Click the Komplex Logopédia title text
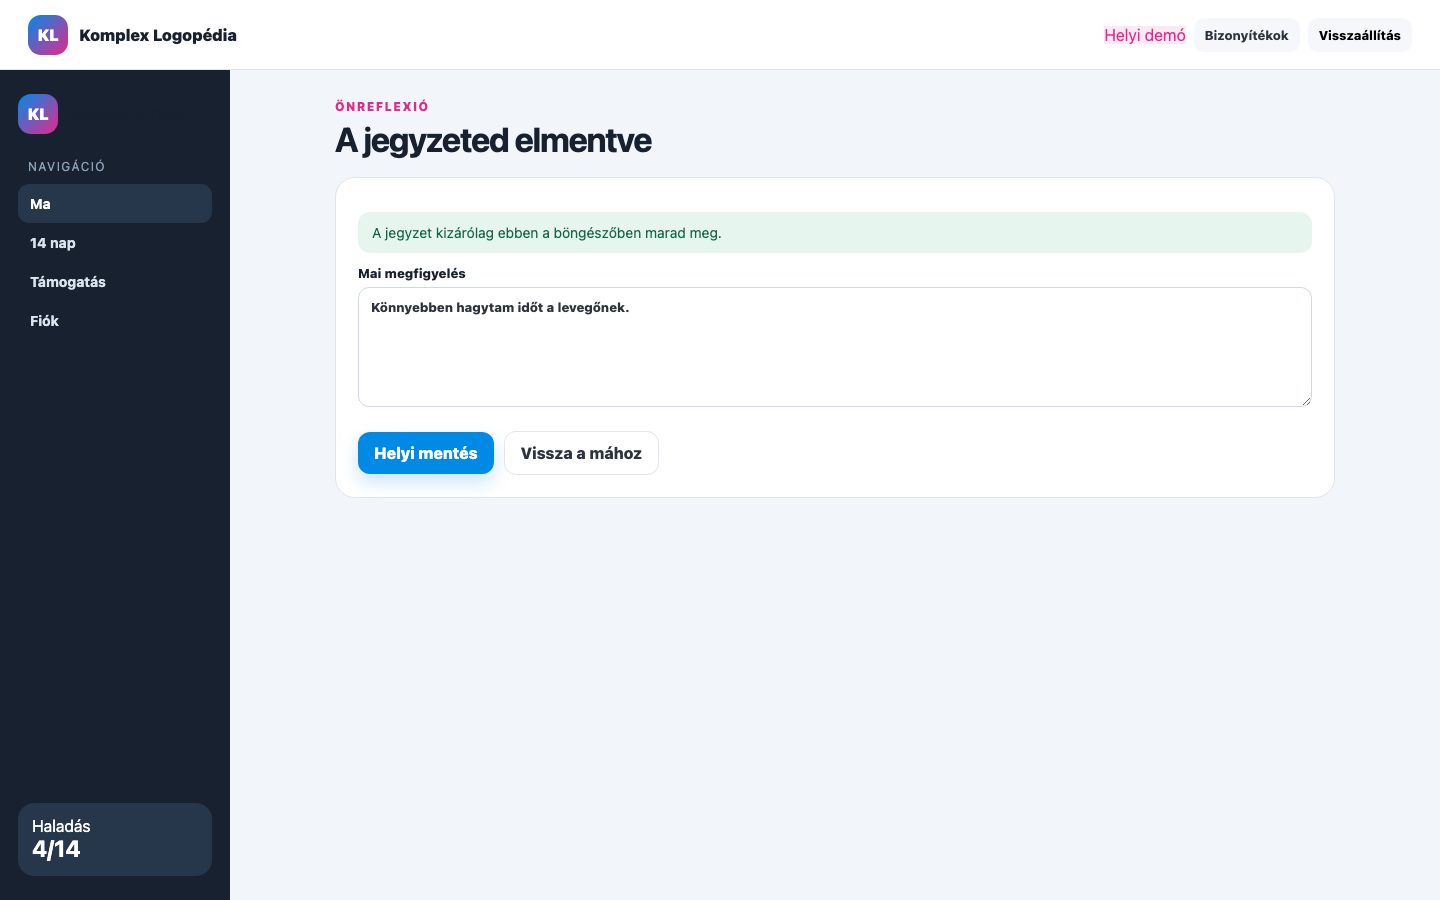Viewport: 1440px width, 900px height. coord(158,35)
